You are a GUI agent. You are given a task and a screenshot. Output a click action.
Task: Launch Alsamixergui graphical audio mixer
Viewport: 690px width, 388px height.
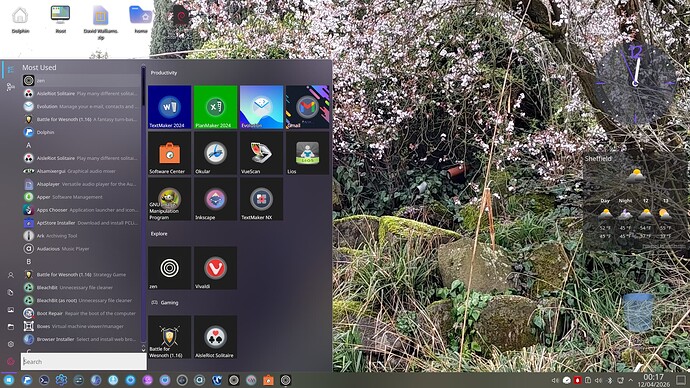click(x=81, y=171)
